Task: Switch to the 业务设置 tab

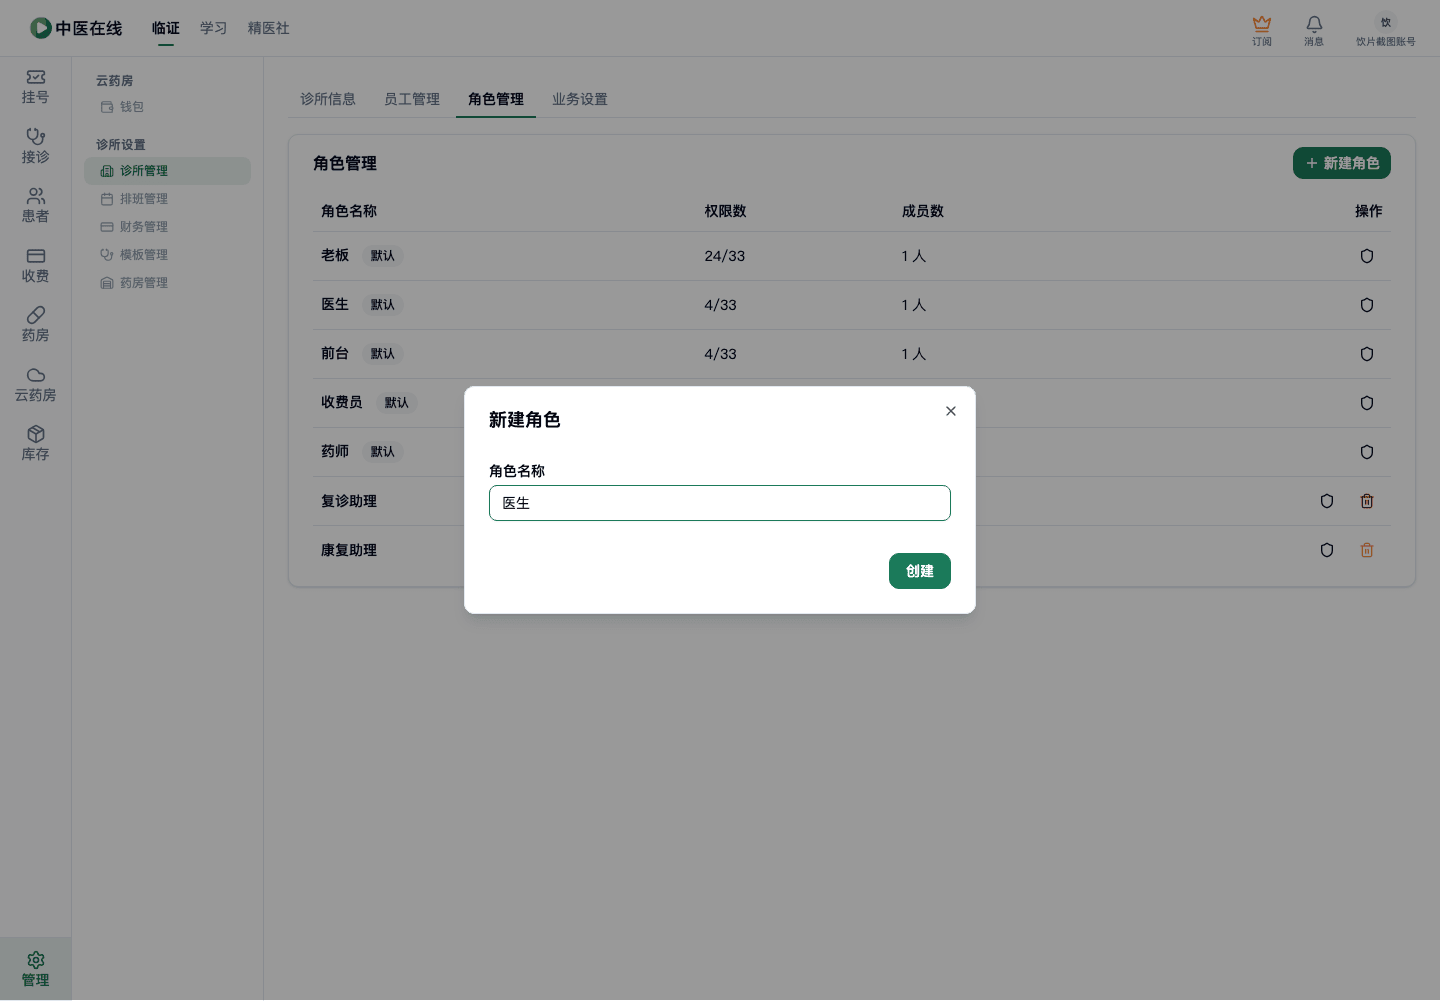Action: coord(580,99)
